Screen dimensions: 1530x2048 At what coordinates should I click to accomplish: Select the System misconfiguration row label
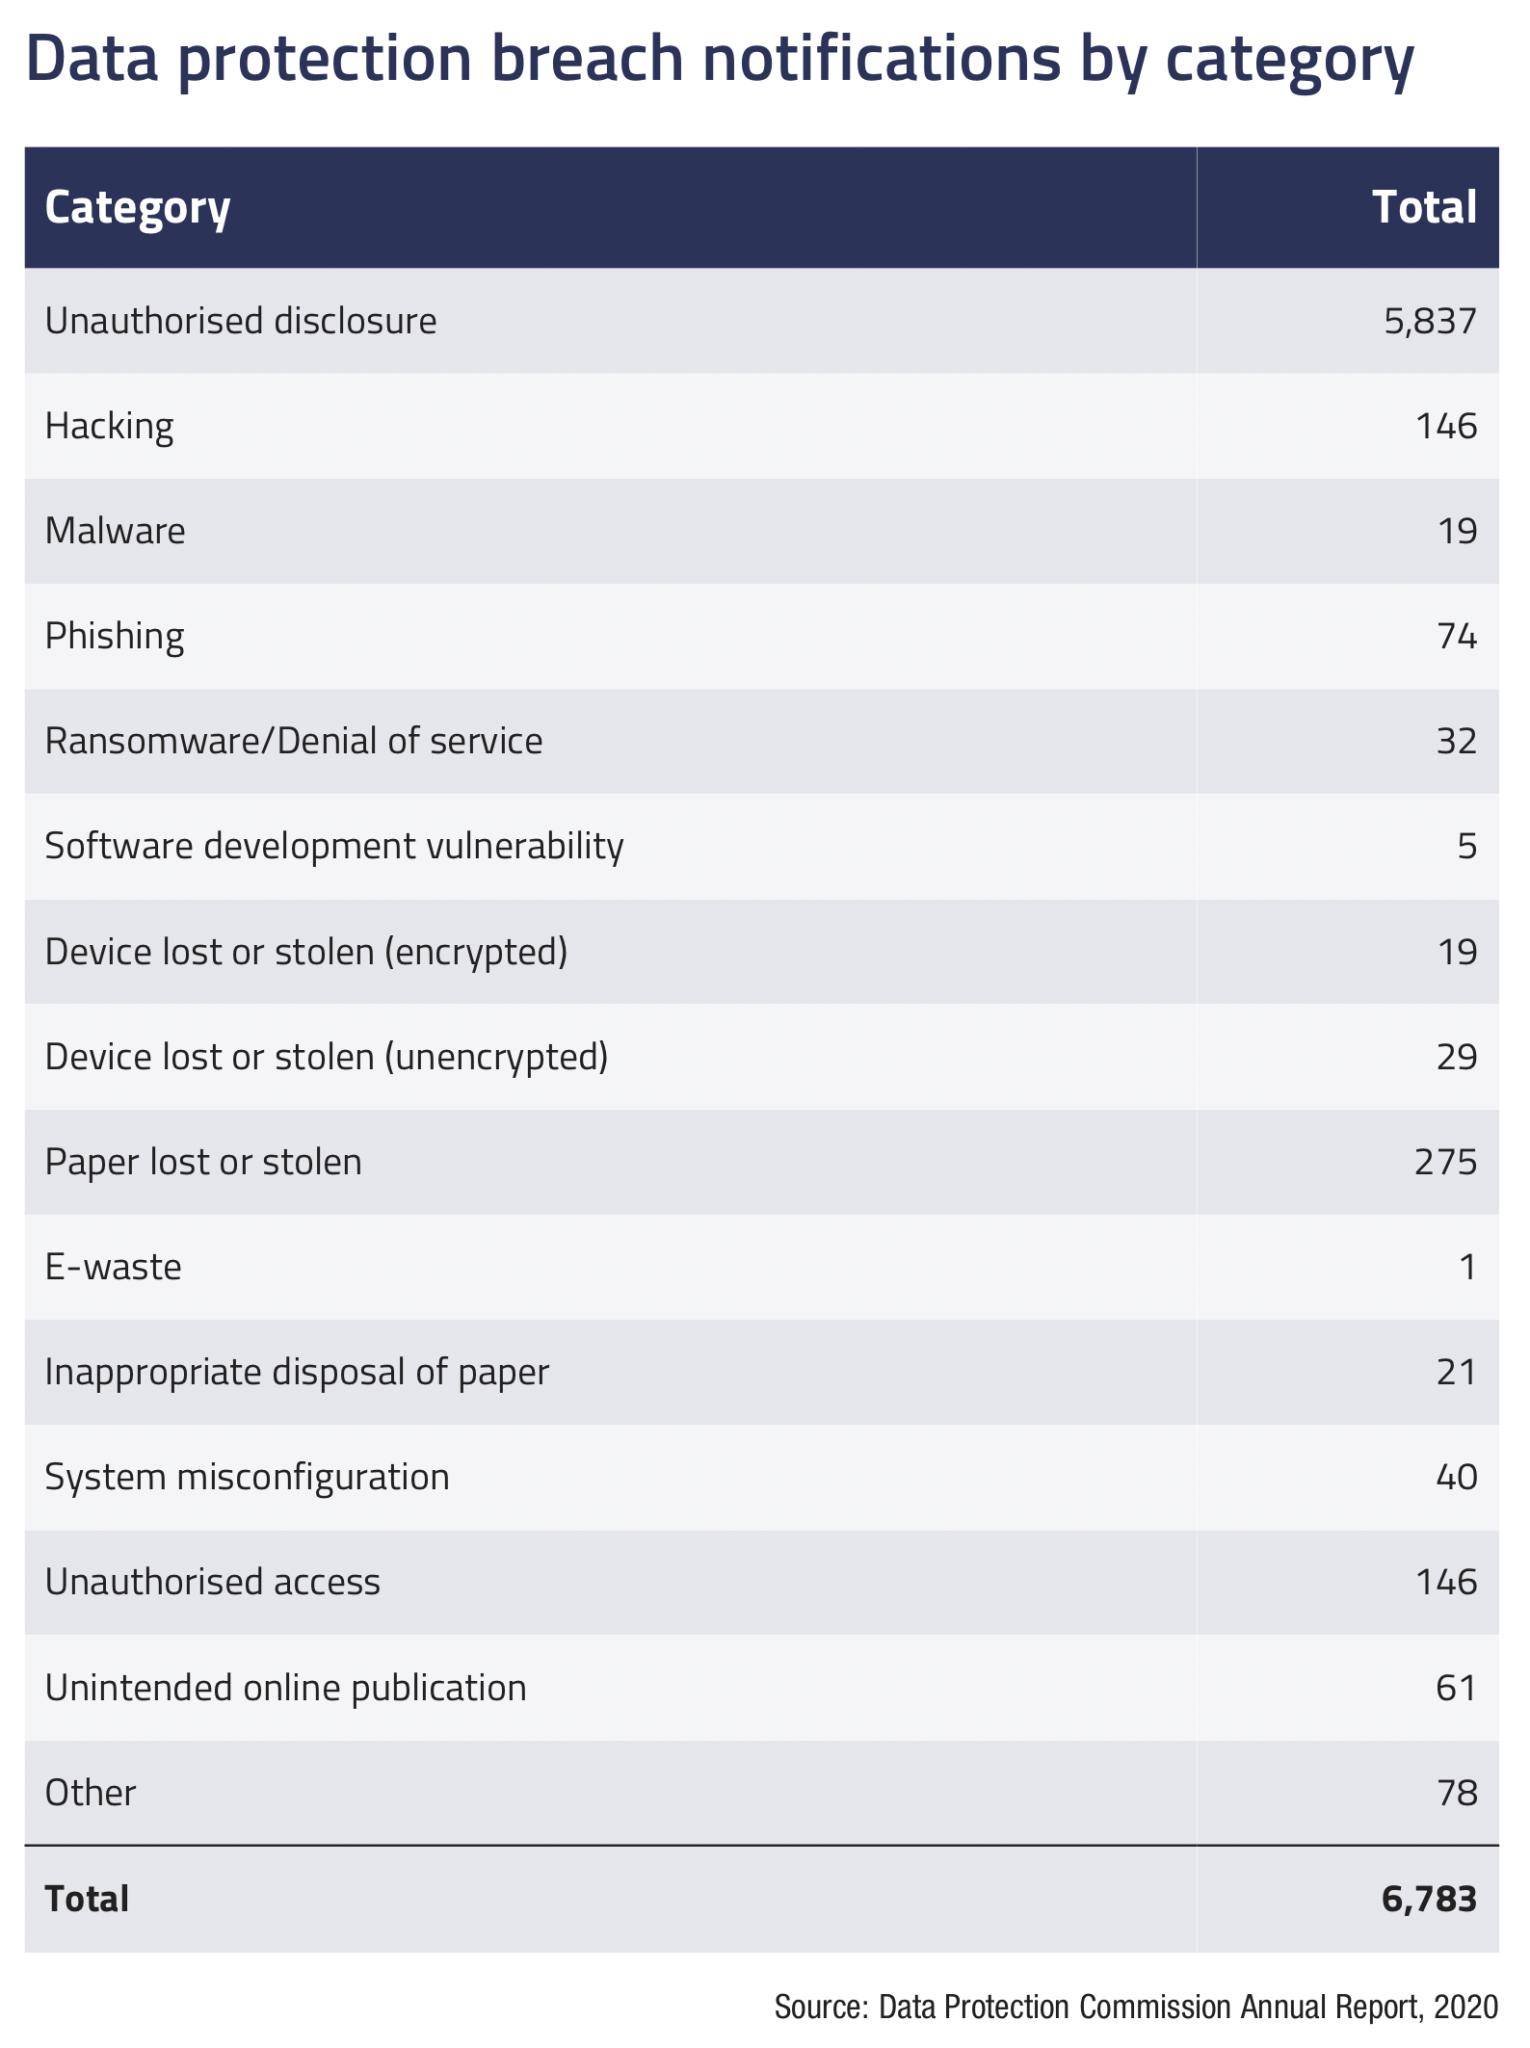[247, 1477]
